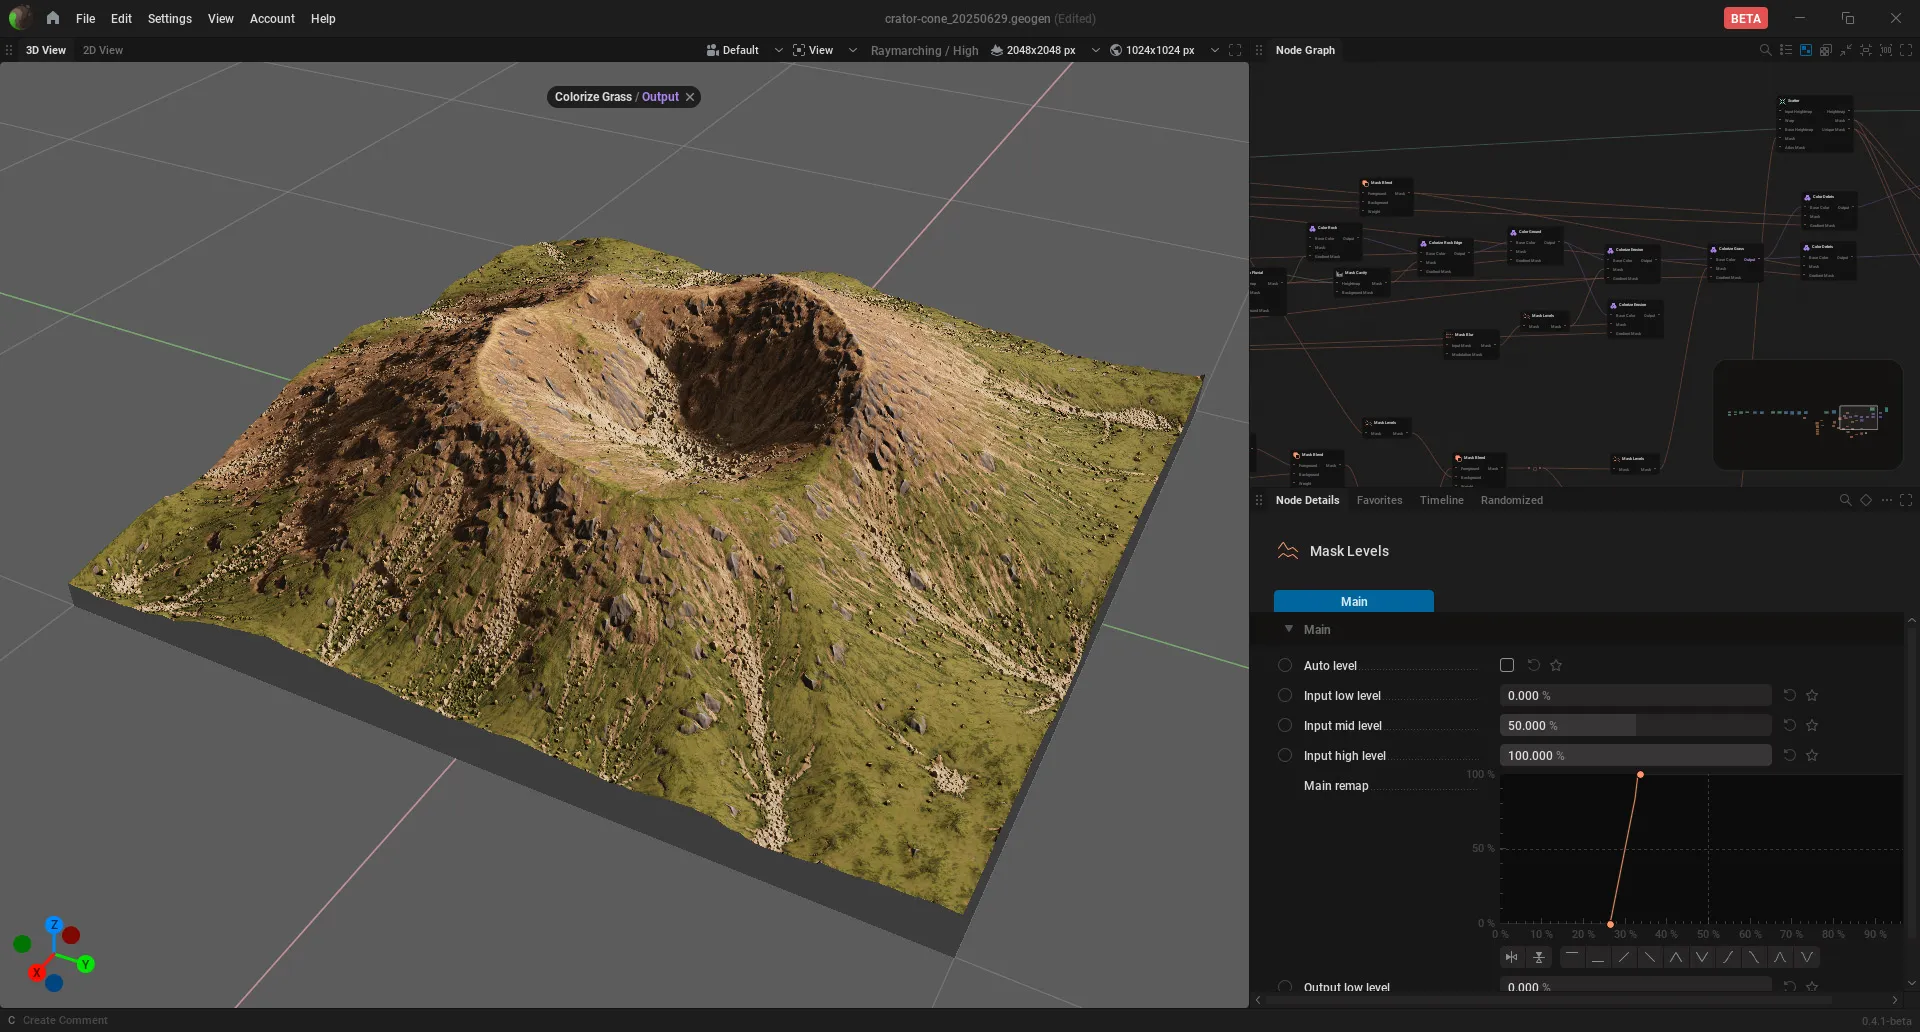
Task: Click the home icon in the title bar
Action: (53, 18)
